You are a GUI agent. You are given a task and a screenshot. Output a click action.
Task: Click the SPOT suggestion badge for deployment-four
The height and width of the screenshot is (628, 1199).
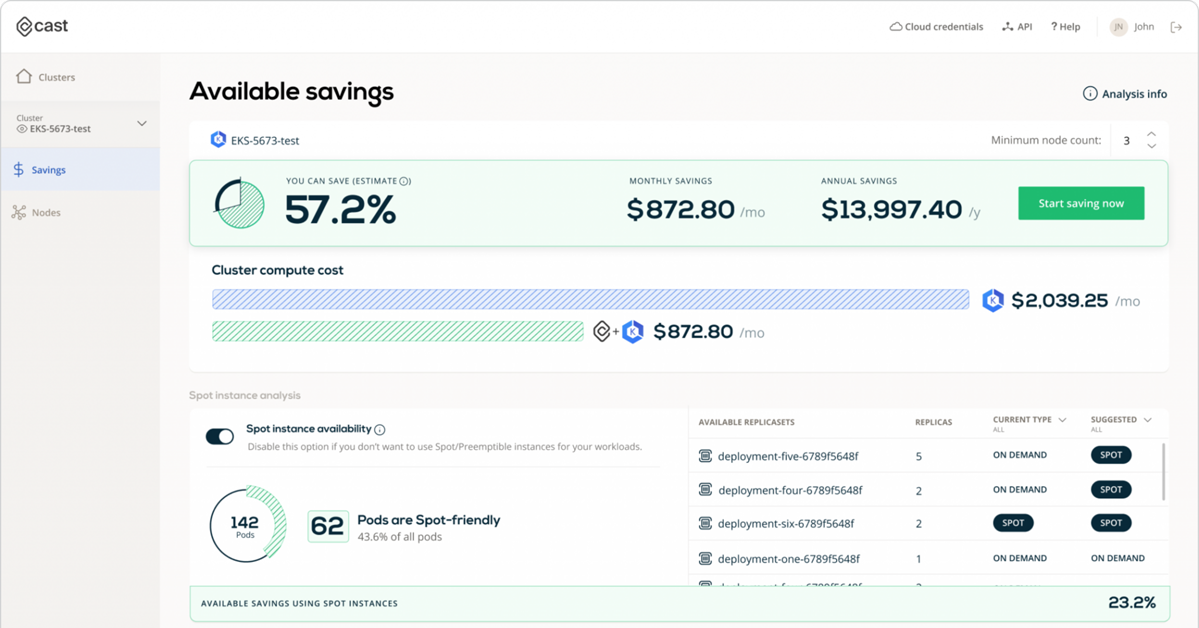tap(1110, 490)
